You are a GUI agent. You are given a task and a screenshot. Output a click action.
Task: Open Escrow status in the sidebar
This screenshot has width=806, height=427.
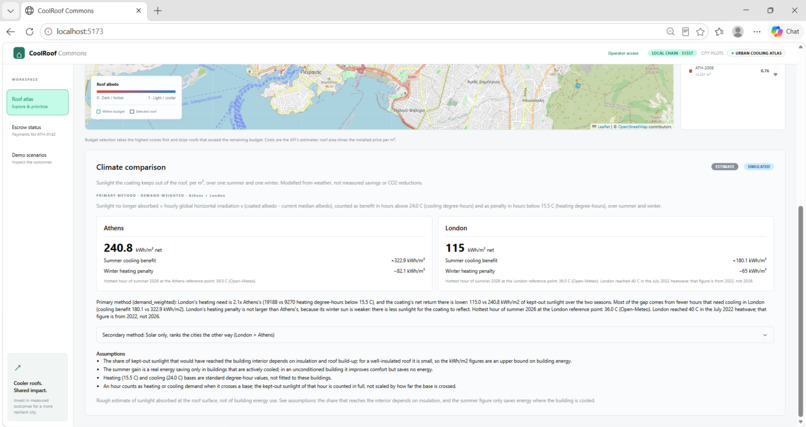[33, 131]
